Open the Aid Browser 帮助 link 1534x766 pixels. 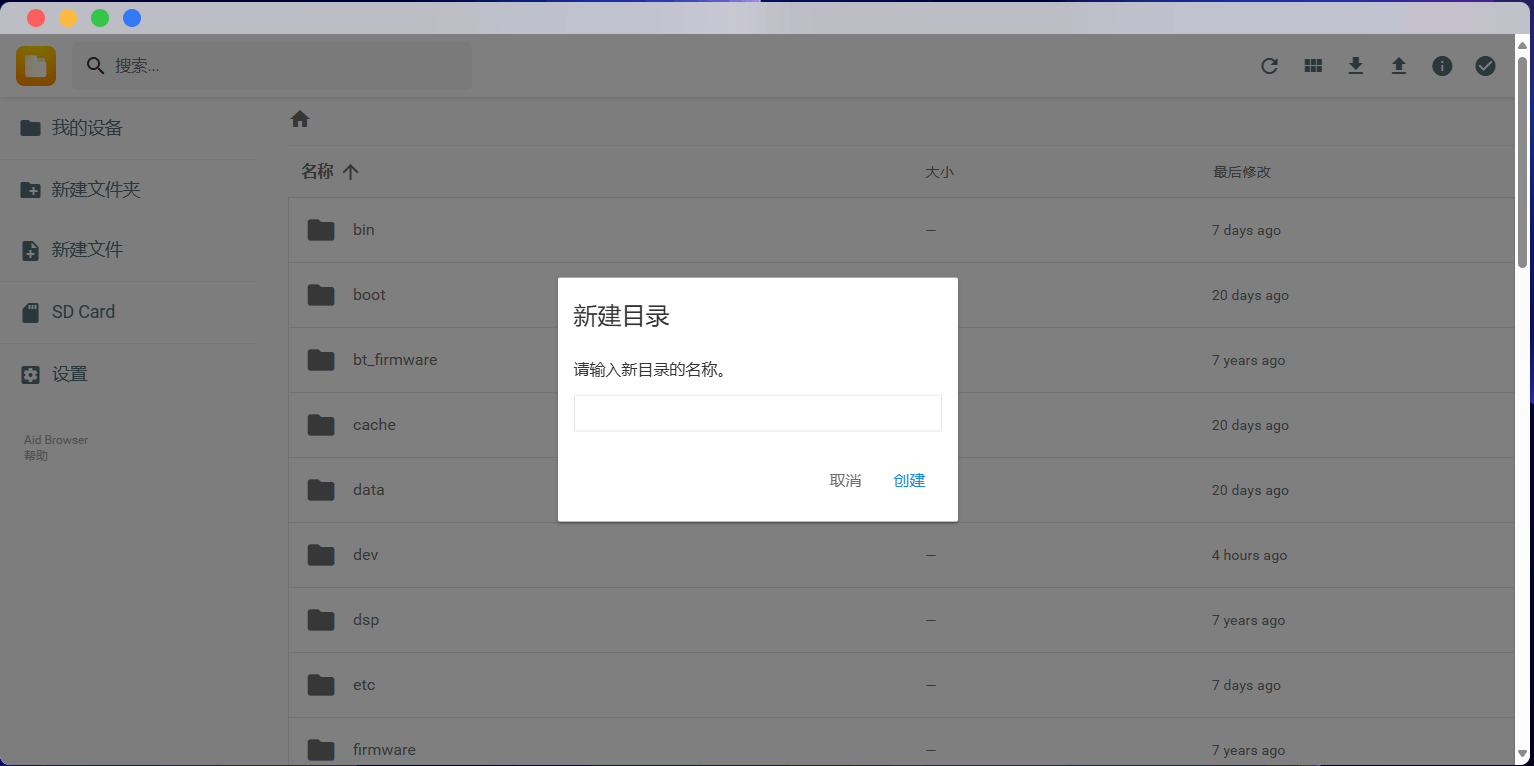click(55, 447)
